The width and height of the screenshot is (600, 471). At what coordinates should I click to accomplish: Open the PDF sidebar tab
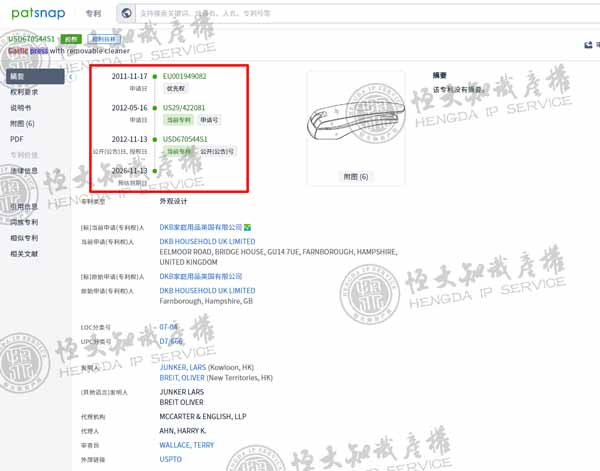pyautogui.click(x=16, y=139)
